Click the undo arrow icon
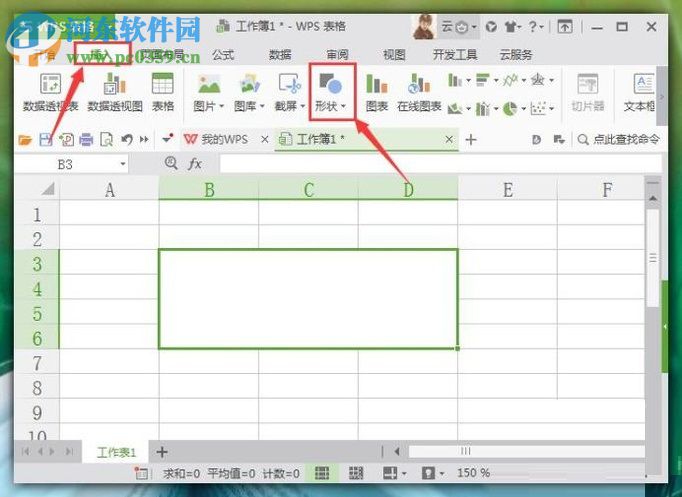682x497 pixels. coord(127,140)
